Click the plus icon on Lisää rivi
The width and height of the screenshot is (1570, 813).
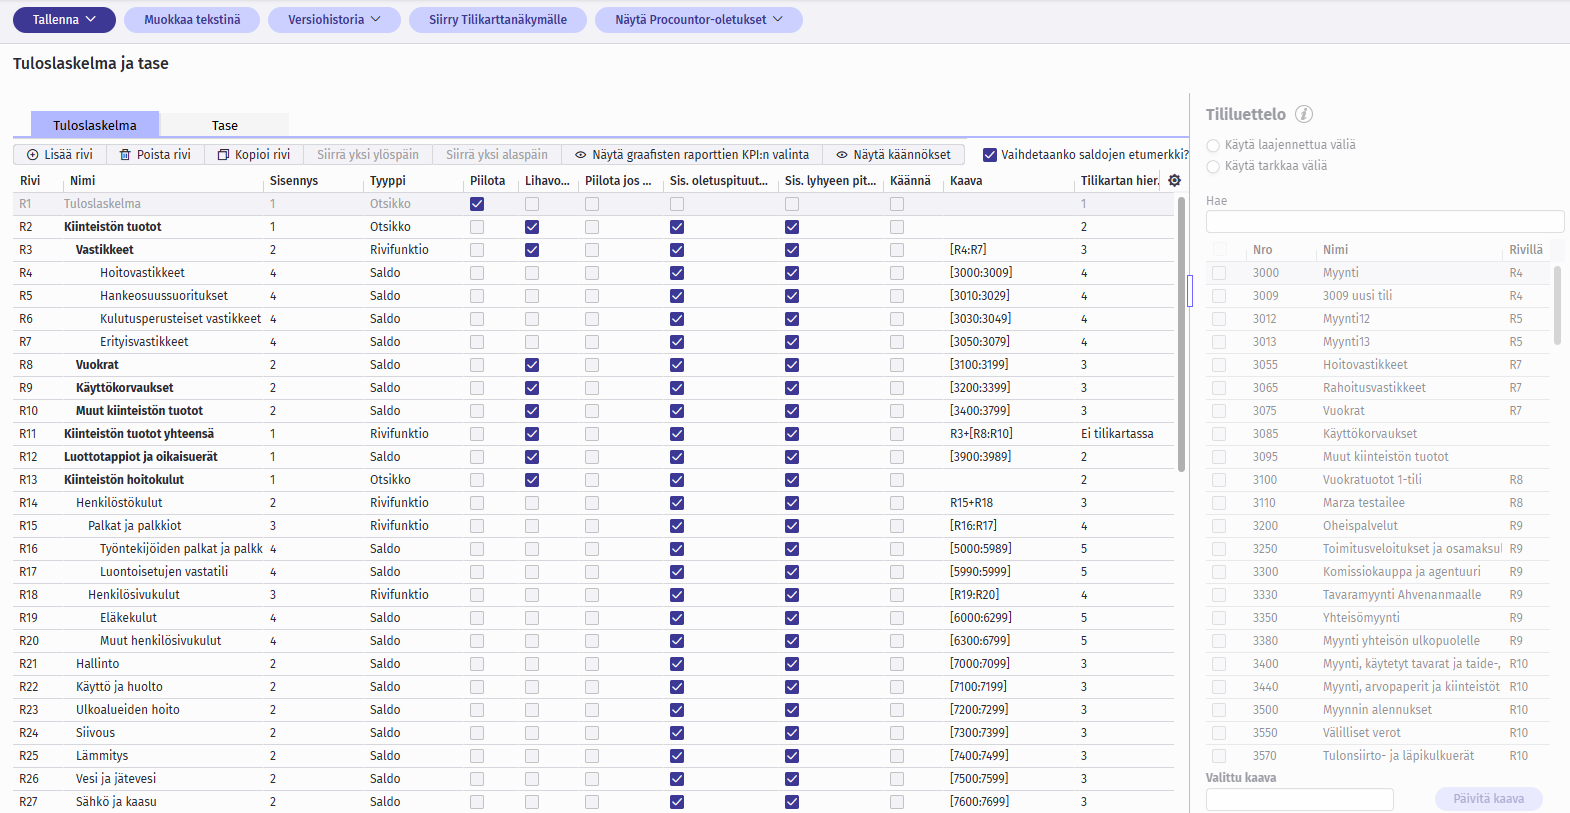click(33, 155)
